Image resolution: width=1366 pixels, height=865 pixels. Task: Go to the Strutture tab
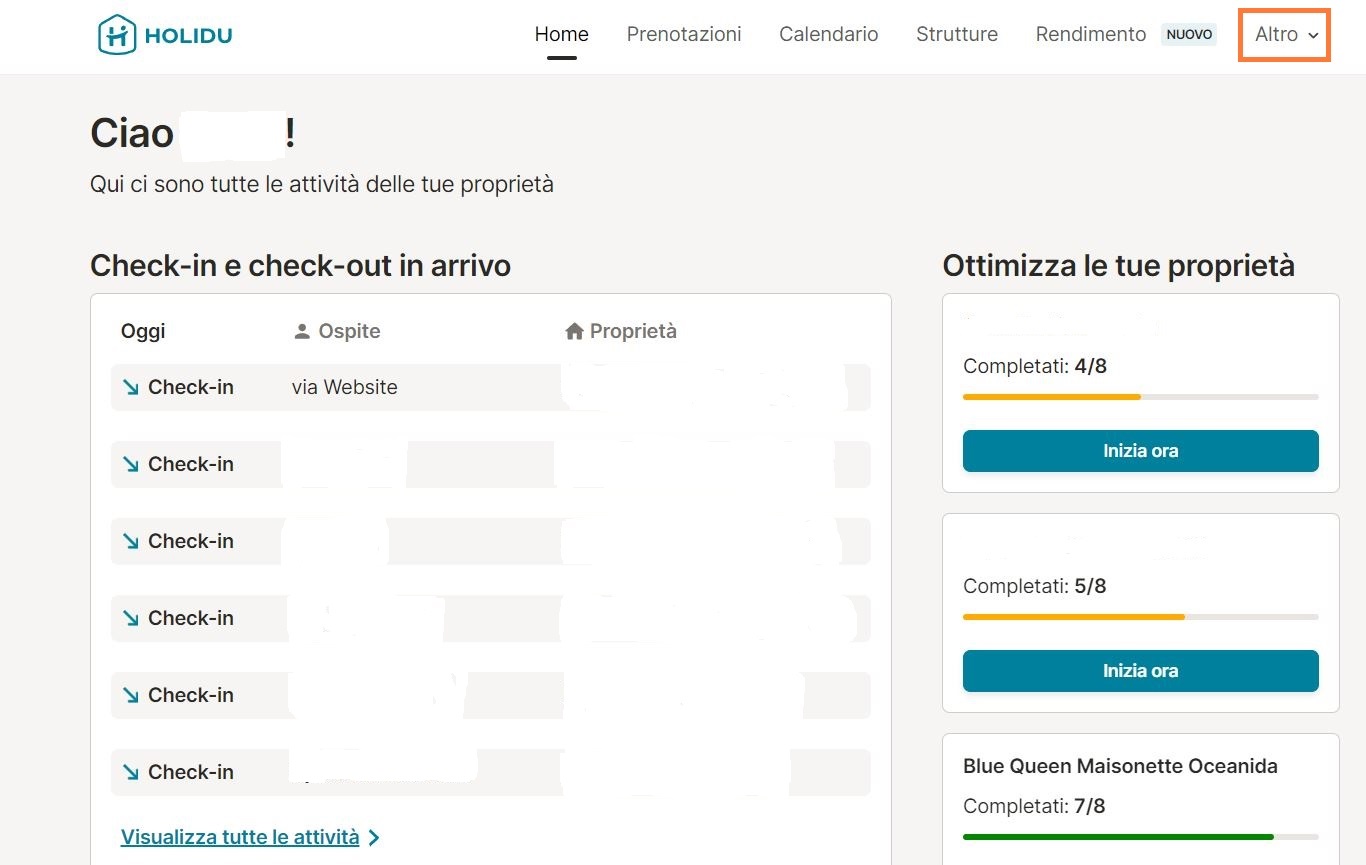tap(956, 34)
